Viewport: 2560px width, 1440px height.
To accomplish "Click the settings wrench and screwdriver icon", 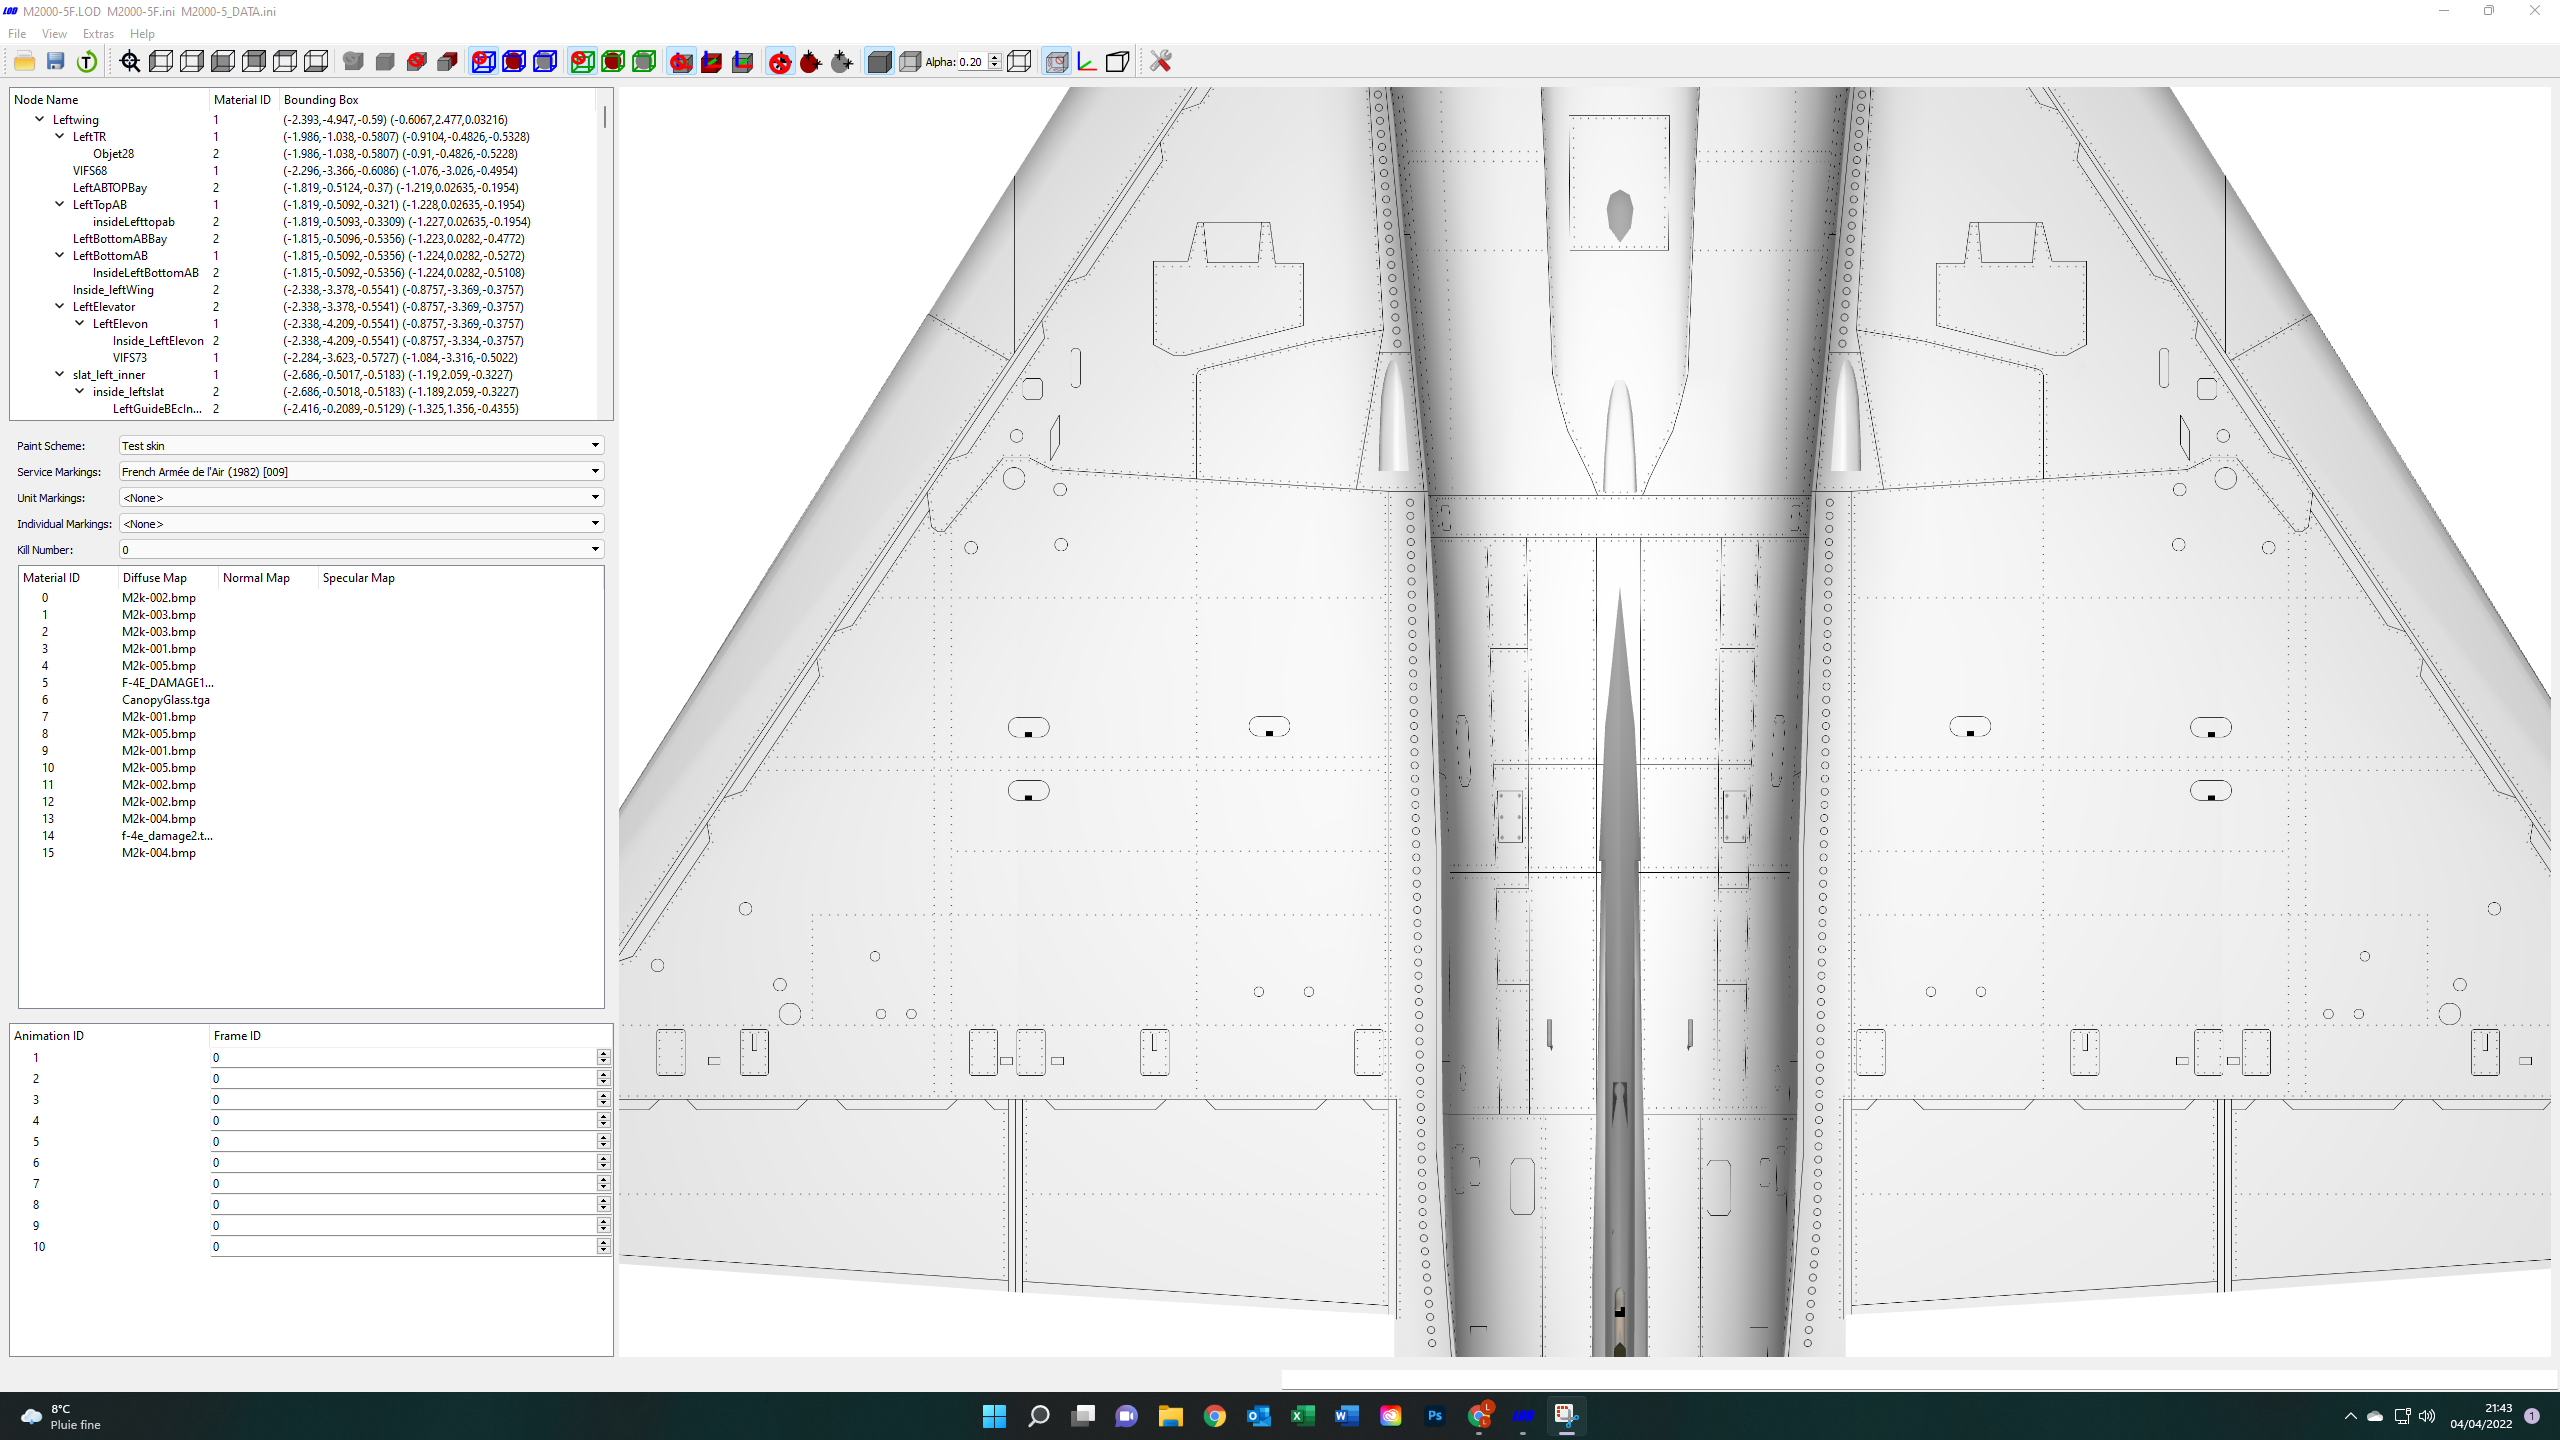I will click(x=1160, y=62).
